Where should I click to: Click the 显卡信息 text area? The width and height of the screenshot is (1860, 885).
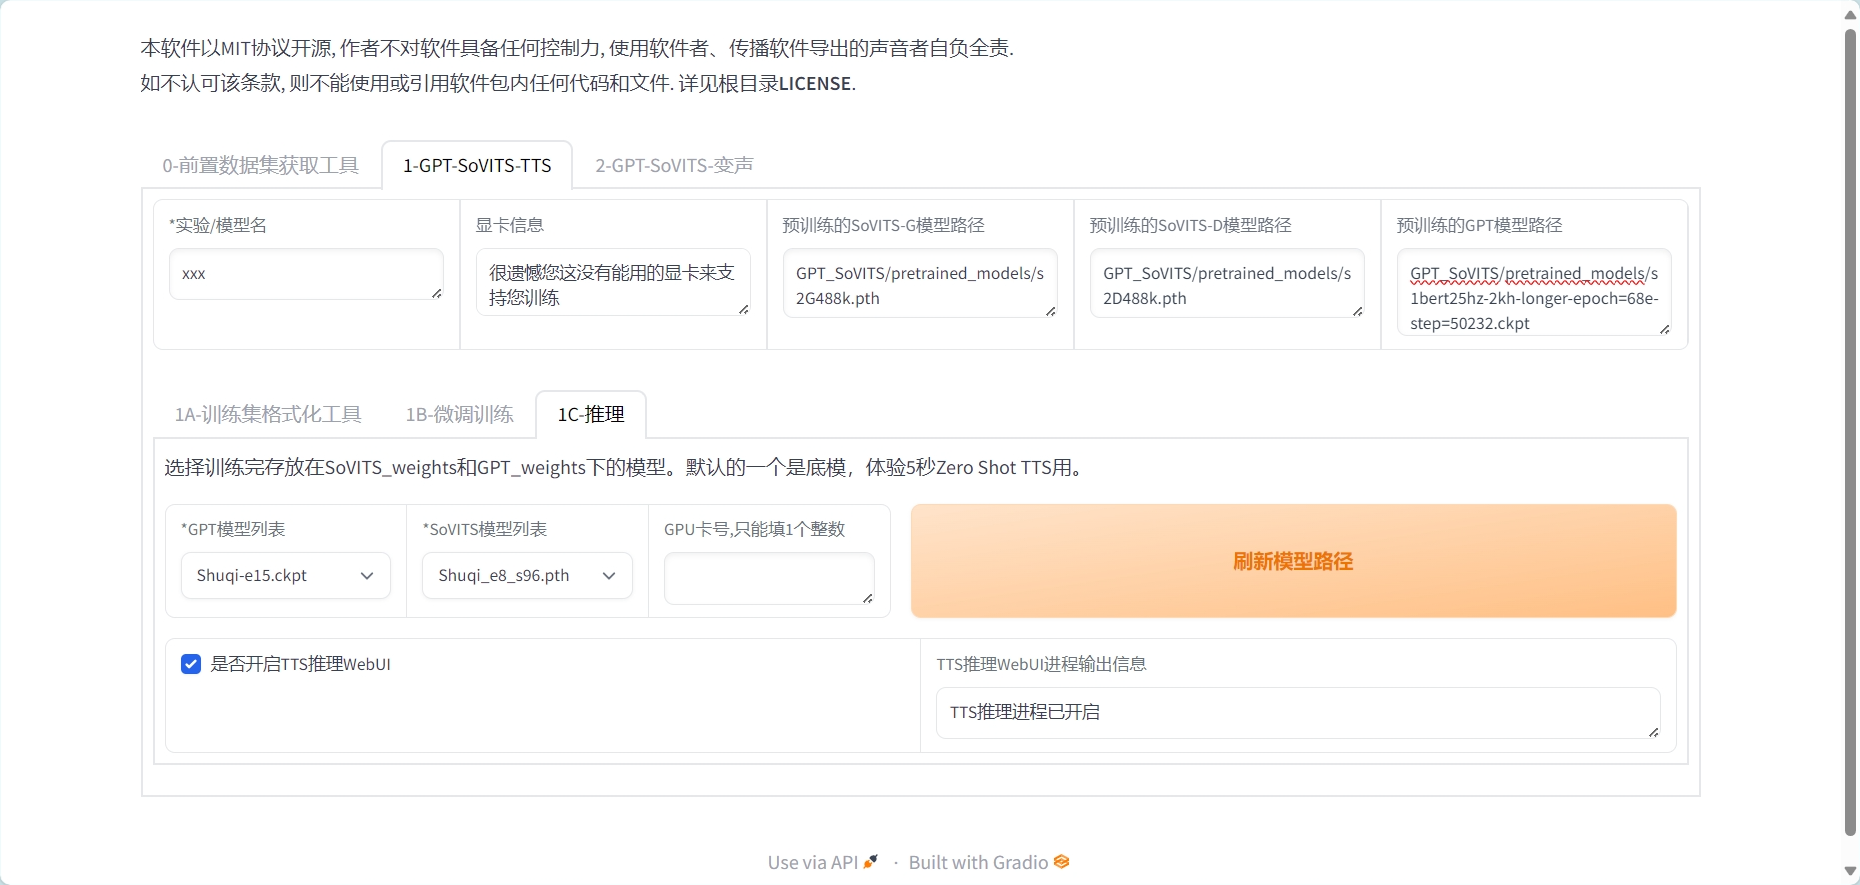coord(613,283)
